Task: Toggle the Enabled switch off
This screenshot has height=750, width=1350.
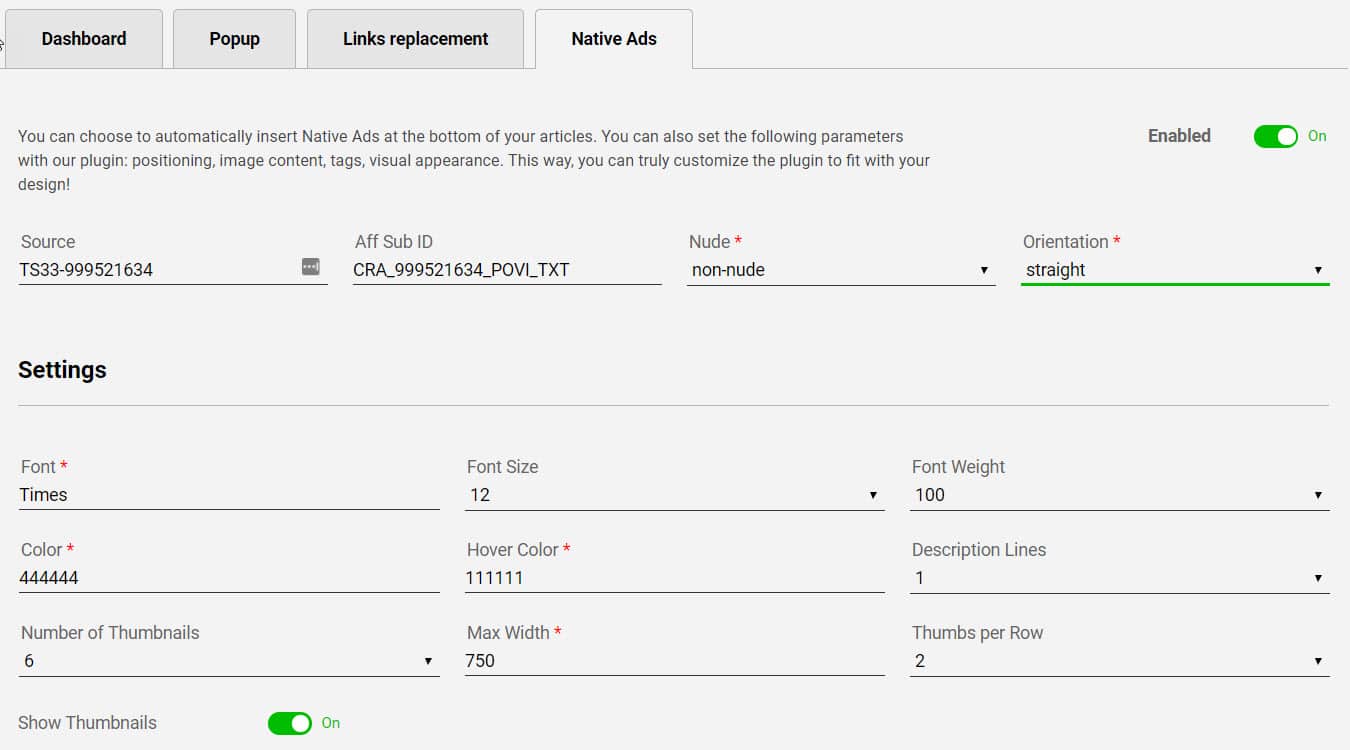Action: 1275,136
